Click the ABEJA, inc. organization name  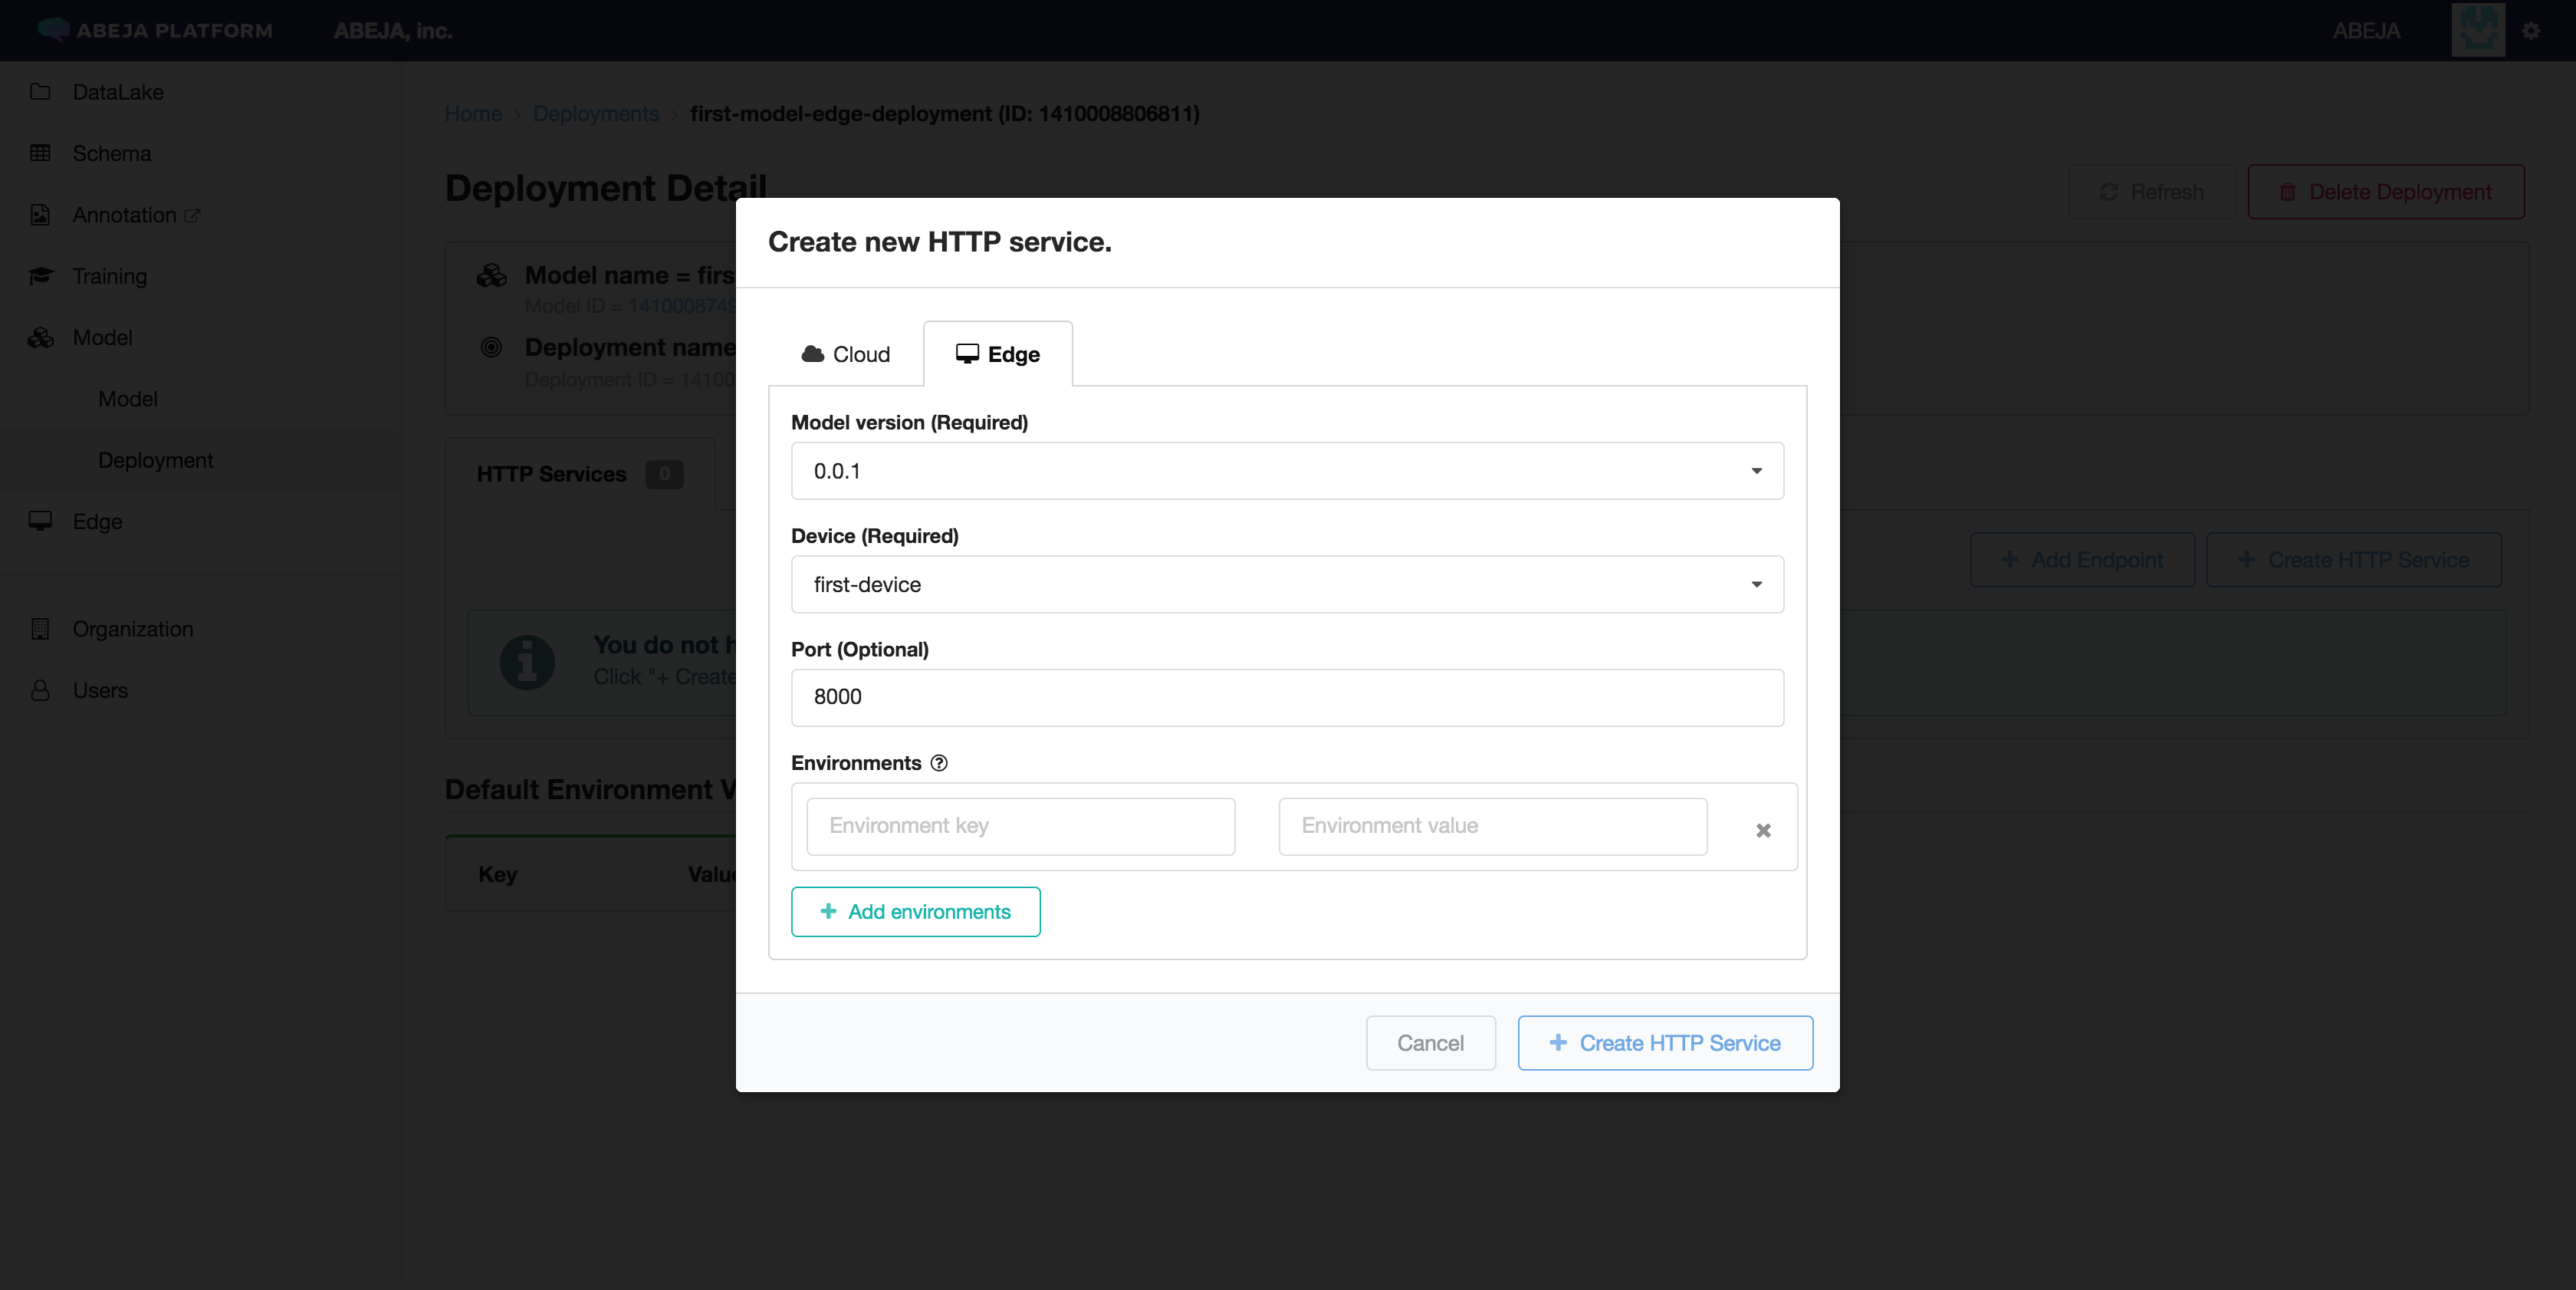[x=393, y=31]
